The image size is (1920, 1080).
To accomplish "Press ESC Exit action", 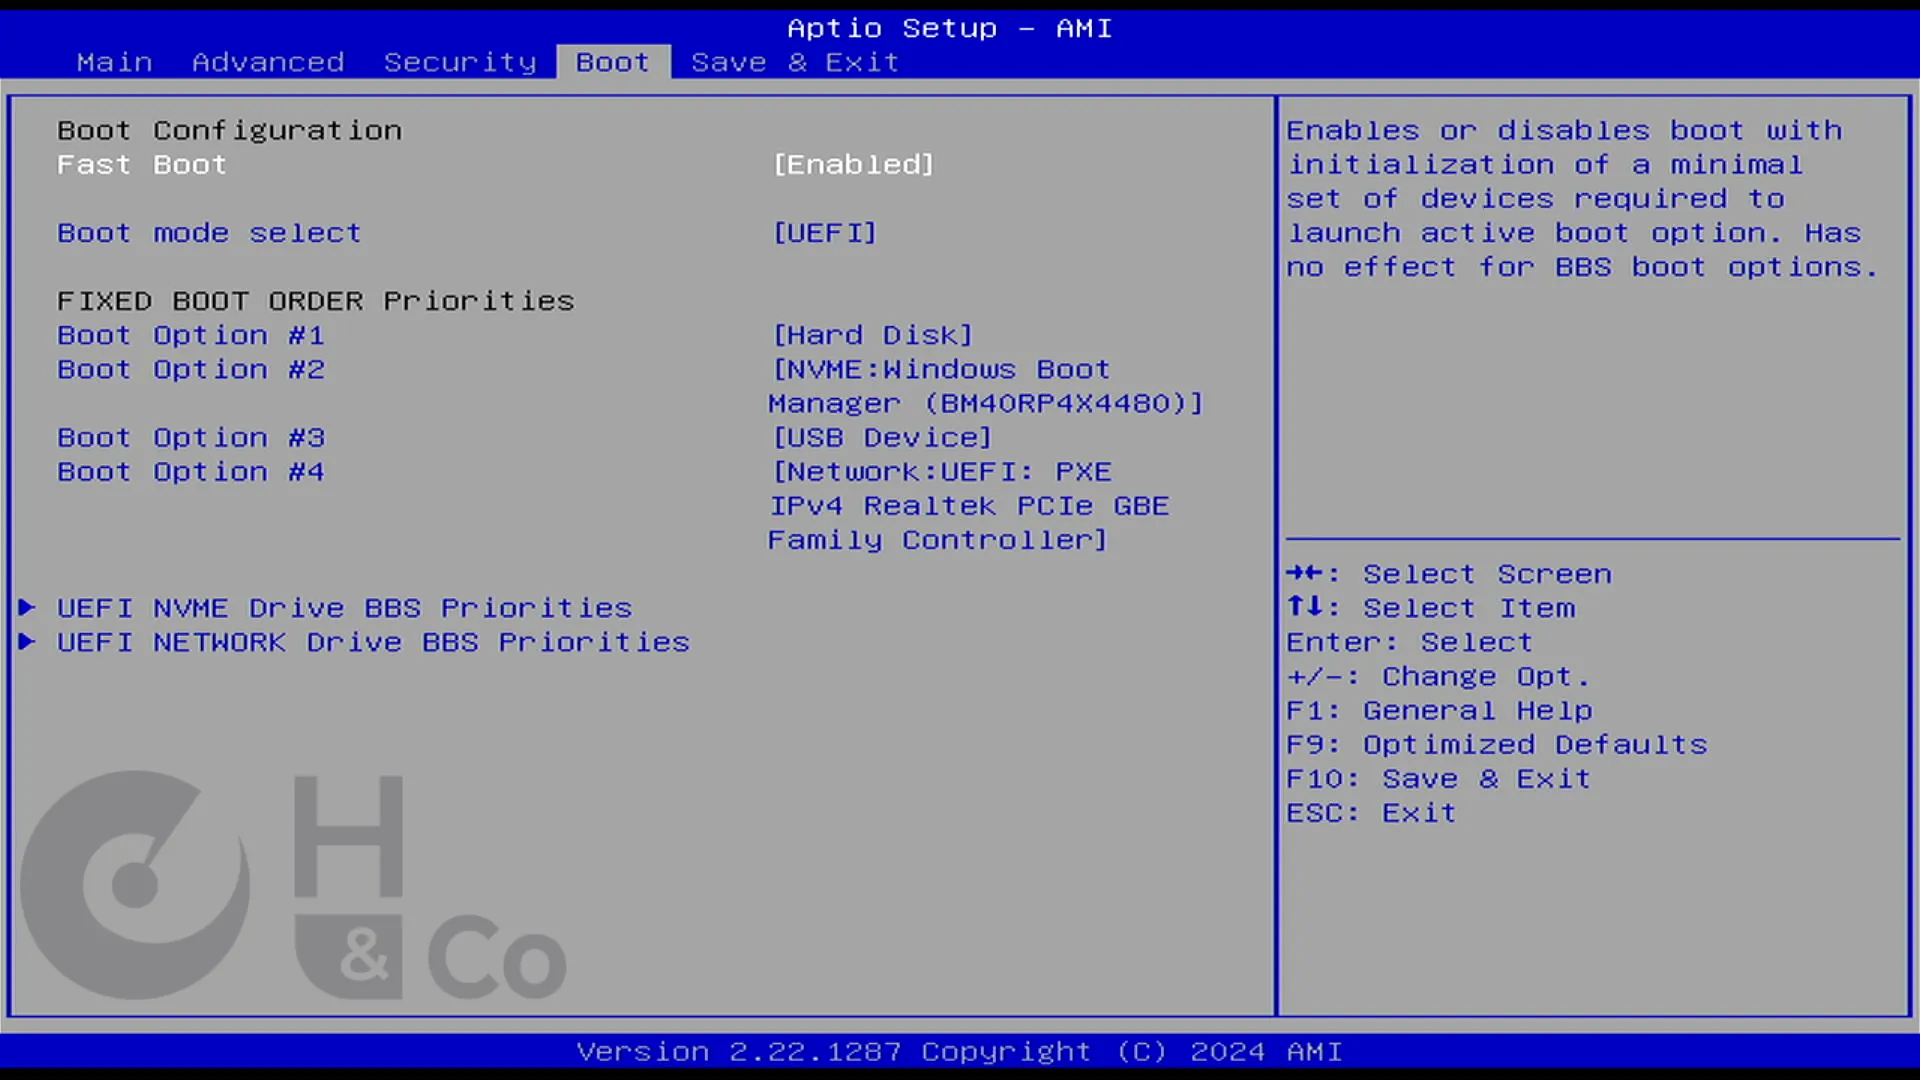I will [x=1371, y=812].
